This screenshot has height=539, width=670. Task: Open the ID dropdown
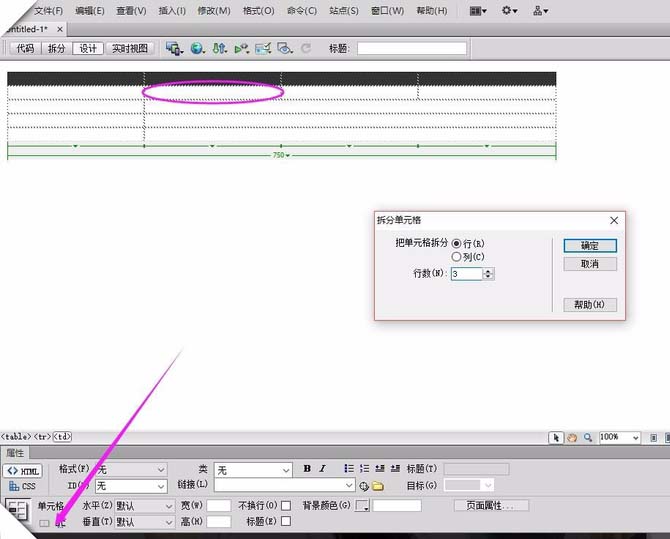(x=131, y=486)
